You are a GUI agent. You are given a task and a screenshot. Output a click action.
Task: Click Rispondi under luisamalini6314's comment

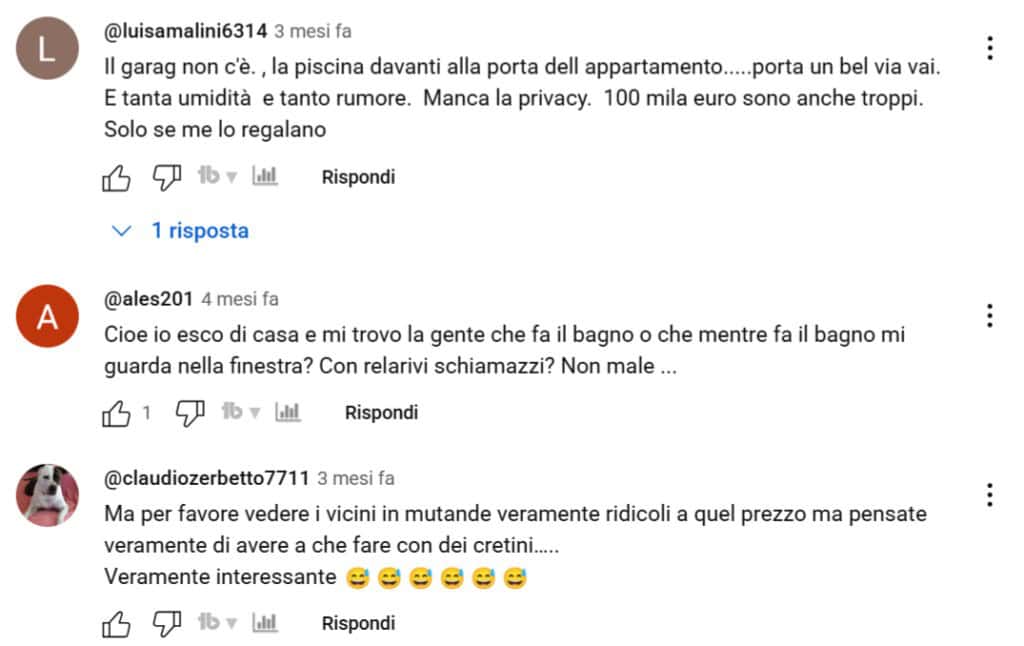(x=359, y=177)
